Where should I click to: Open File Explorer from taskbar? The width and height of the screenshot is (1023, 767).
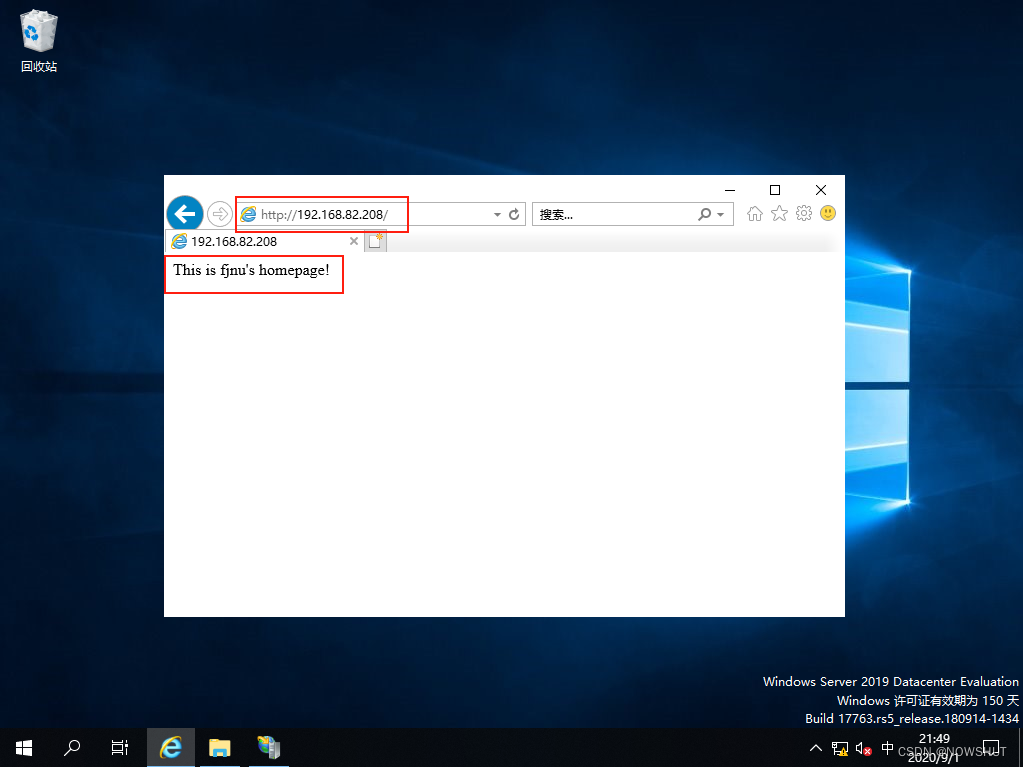coord(220,747)
